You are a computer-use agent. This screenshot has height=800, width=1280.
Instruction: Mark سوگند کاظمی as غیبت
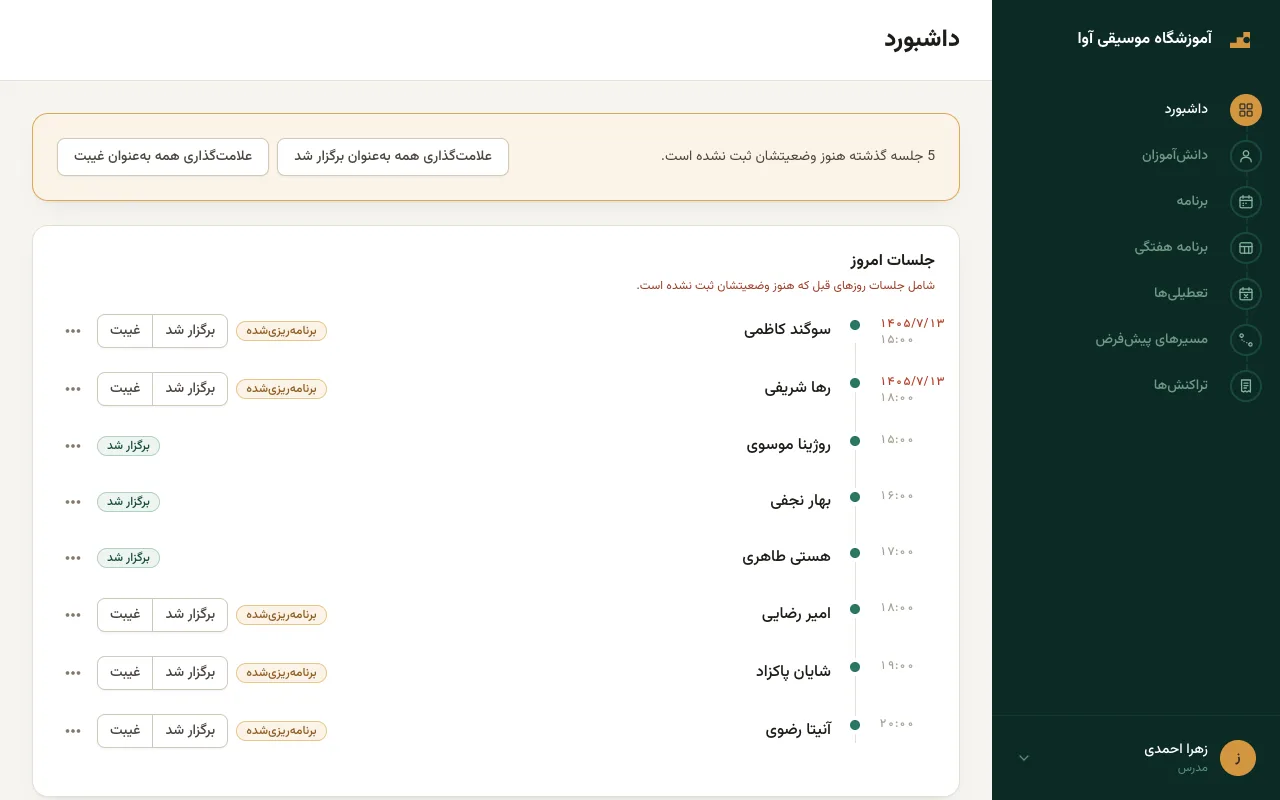tap(125, 331)
